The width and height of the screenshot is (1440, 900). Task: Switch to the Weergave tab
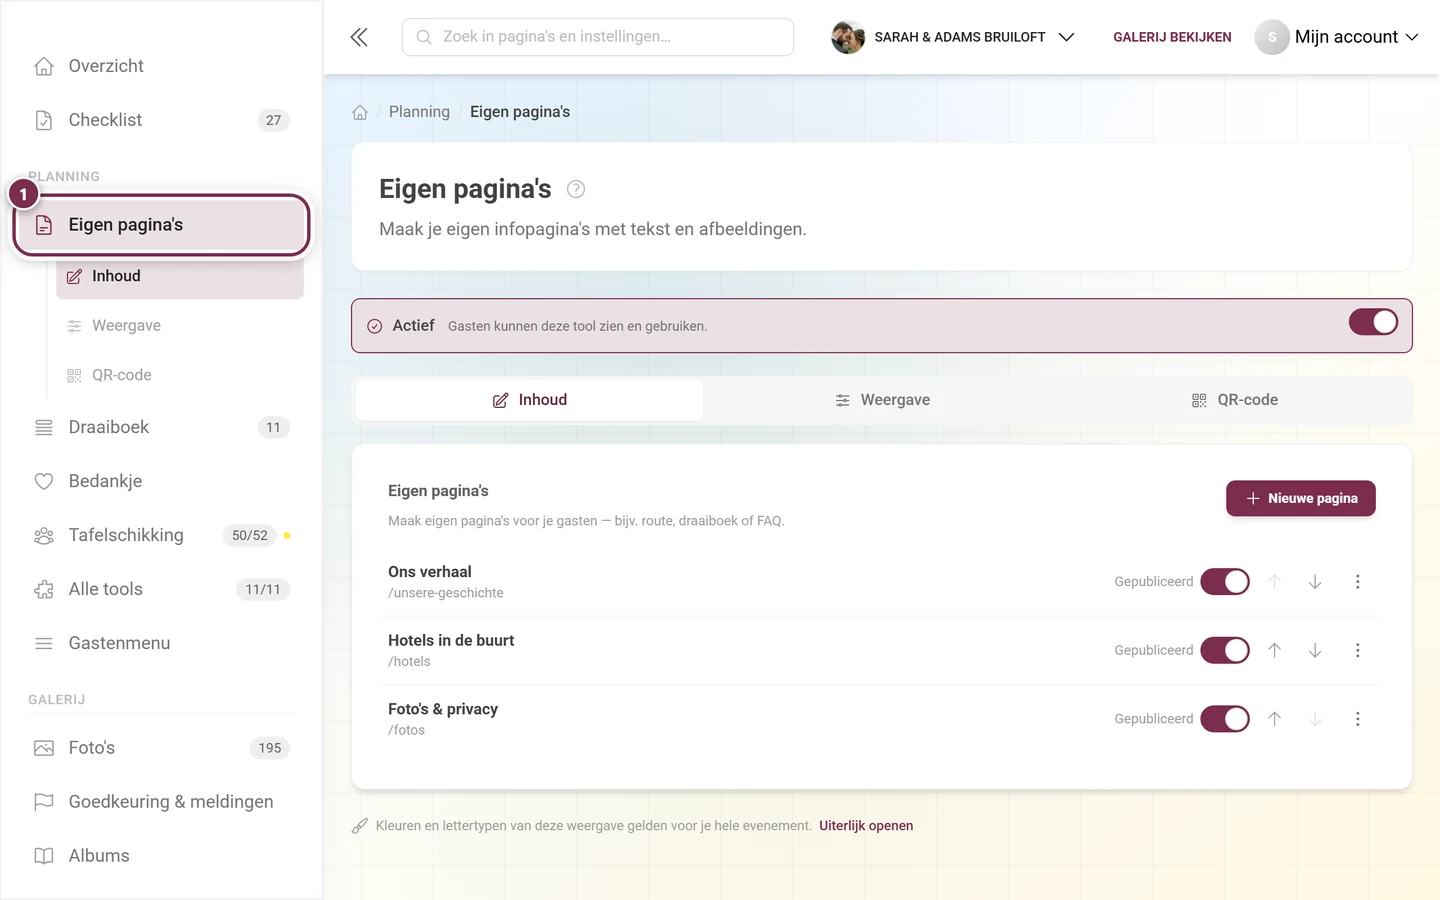(882, 400)
